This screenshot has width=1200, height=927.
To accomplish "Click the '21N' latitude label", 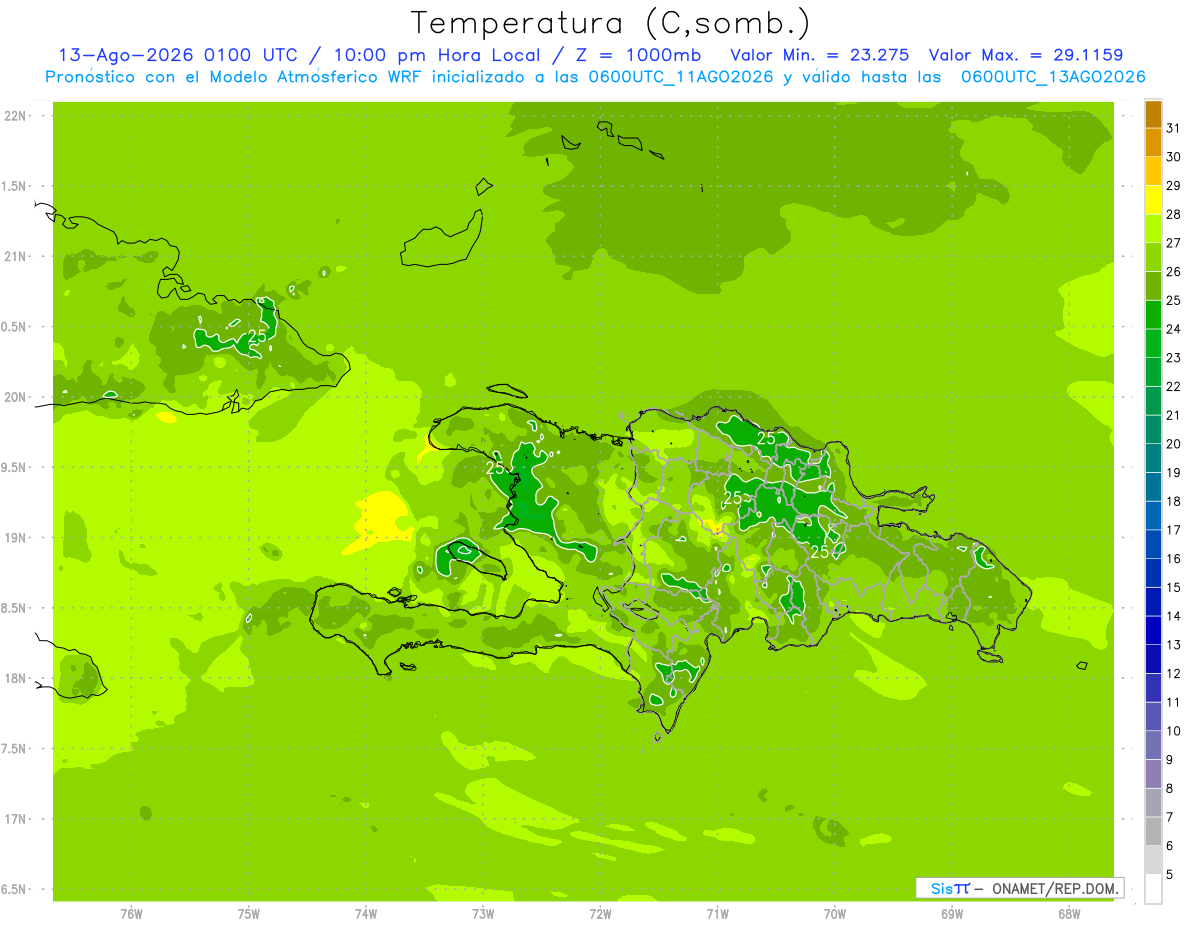I will click(15, 257).
